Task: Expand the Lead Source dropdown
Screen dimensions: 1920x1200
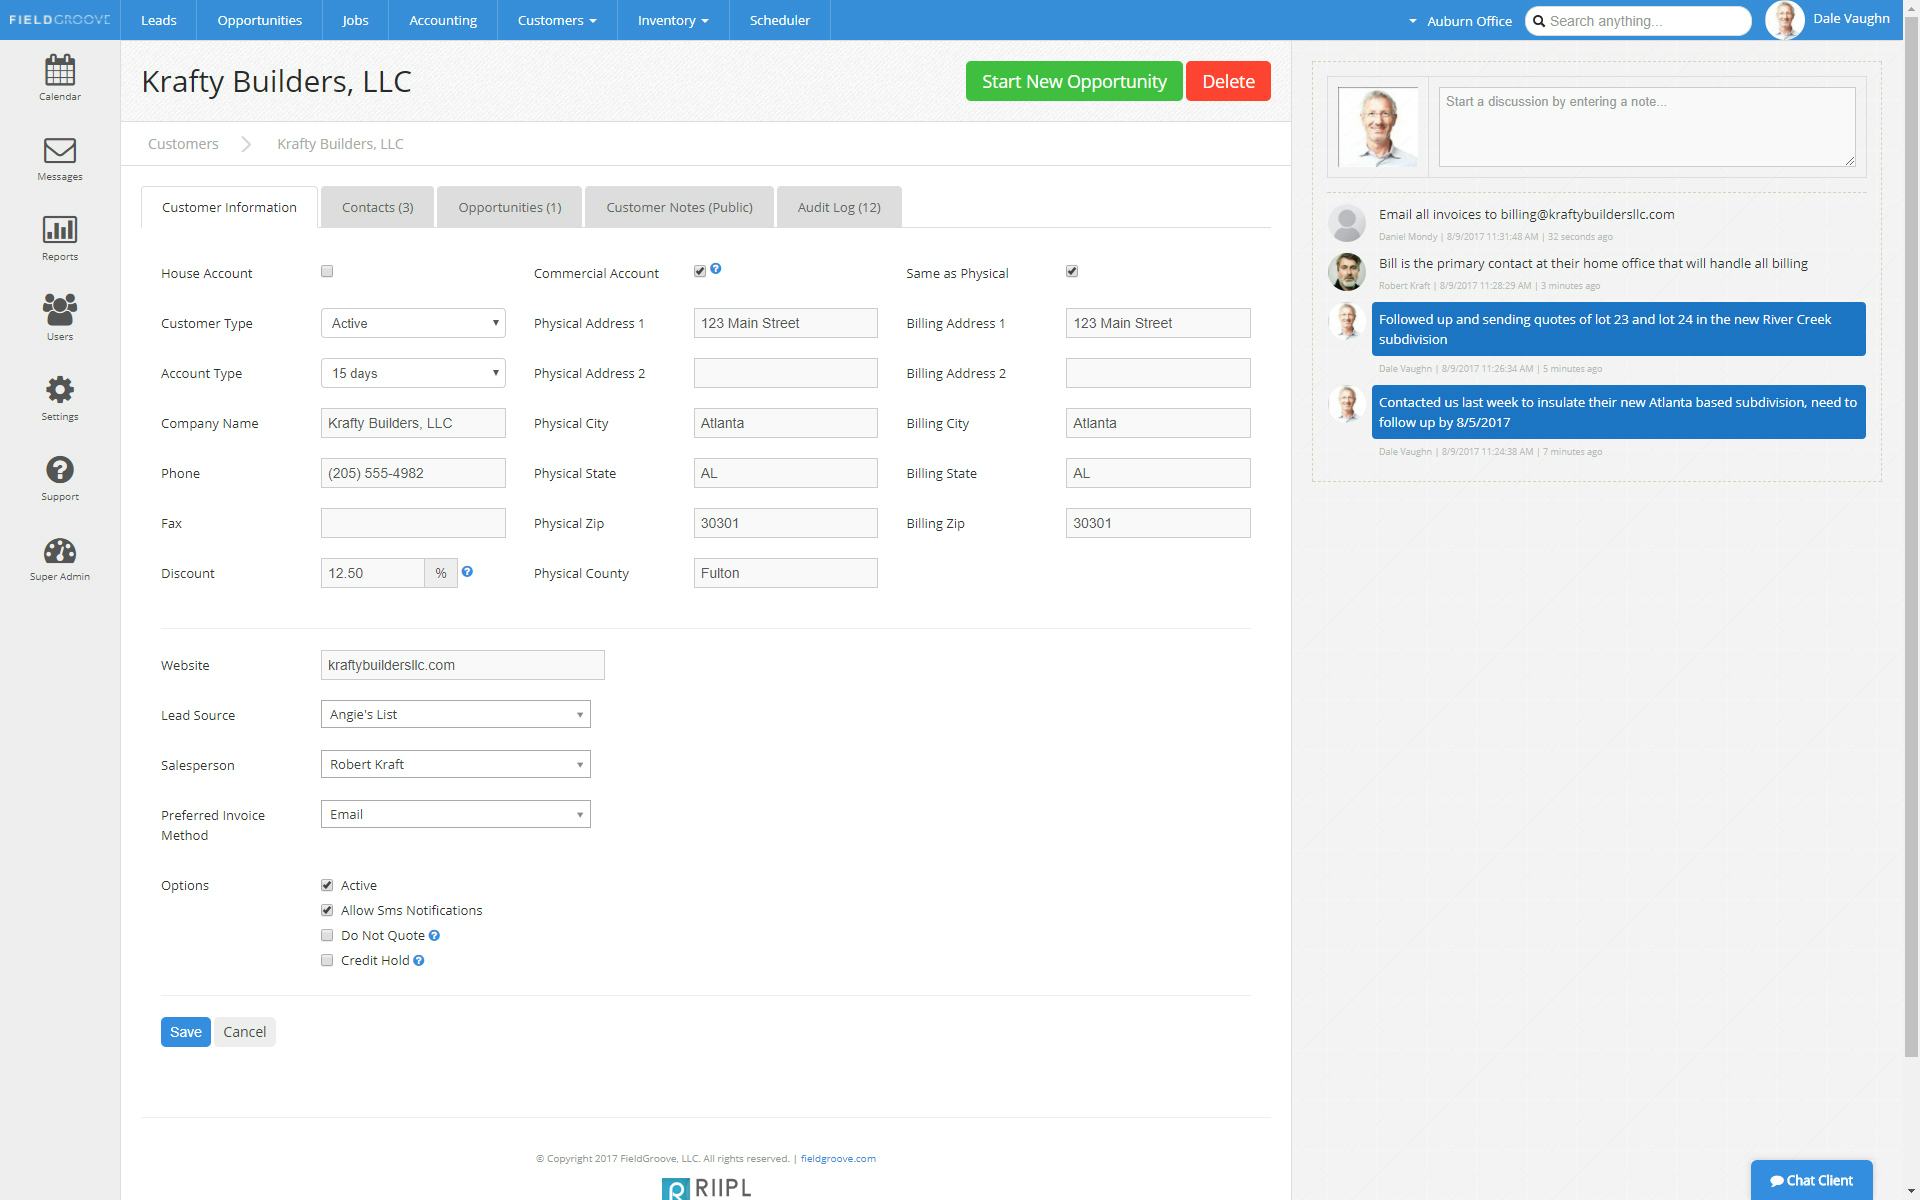Action: 455,714
